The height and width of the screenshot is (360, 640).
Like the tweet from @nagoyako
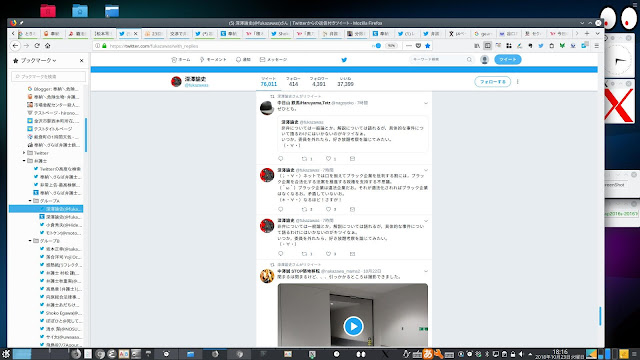click(329, 159)
